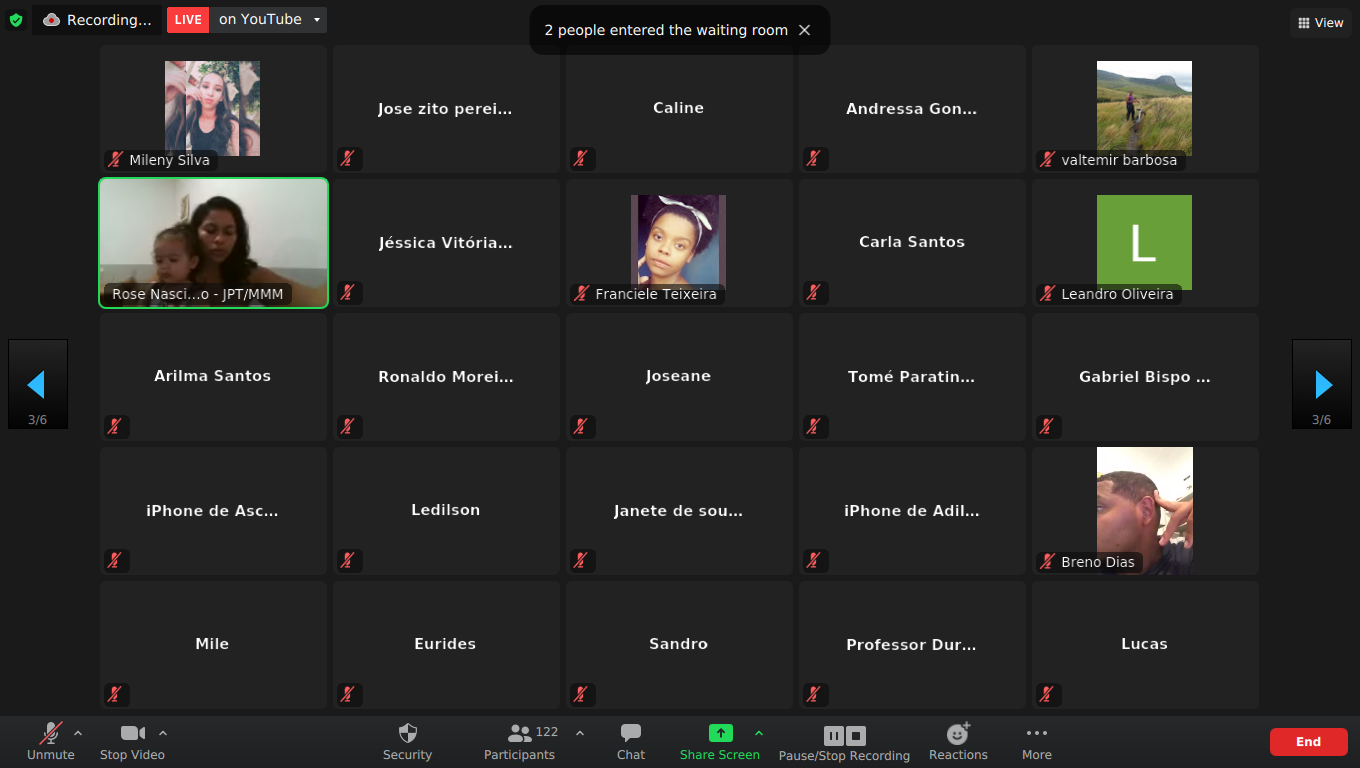The width and height of the screenshot is (1360, 768).
Task: Expand share screen options arrow
Action: coord(759,733)
